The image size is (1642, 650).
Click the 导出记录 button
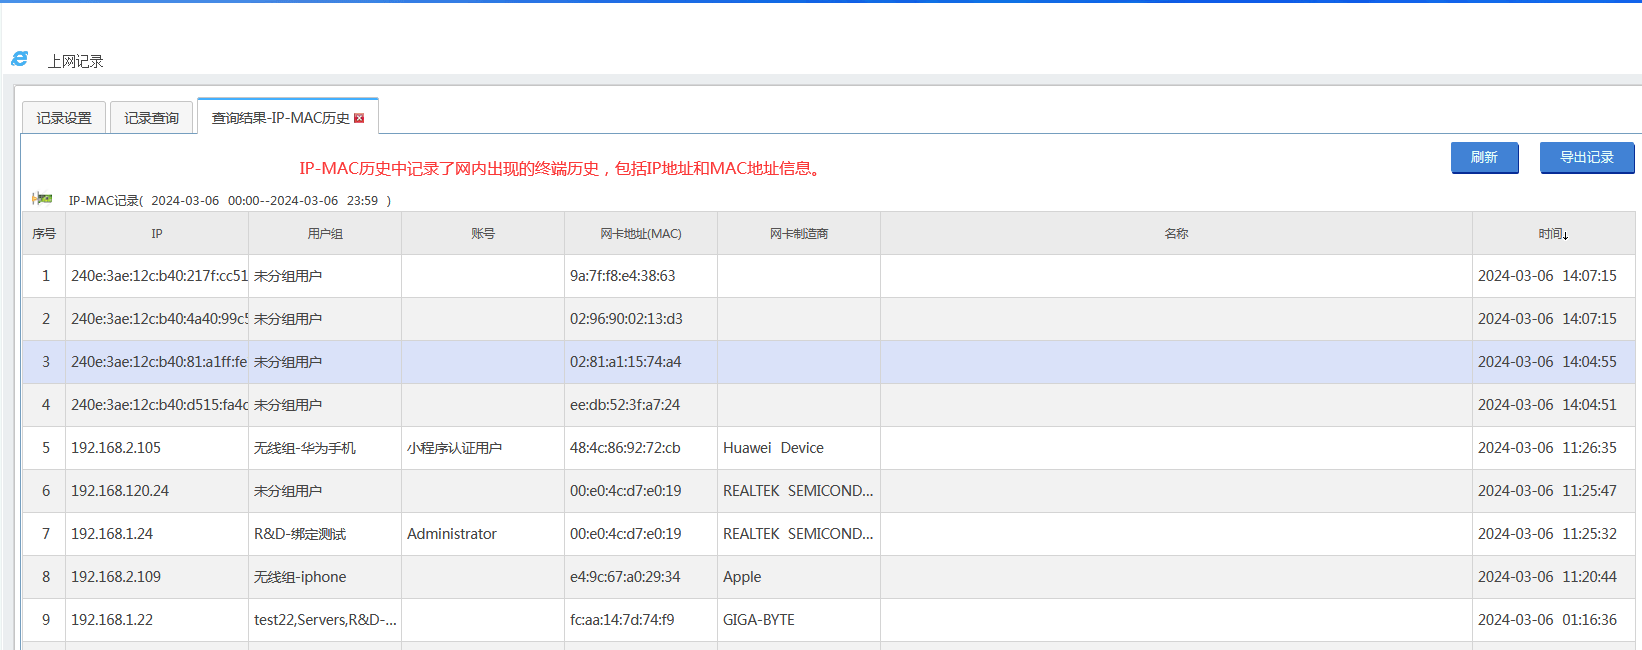tap(1586, 158)
